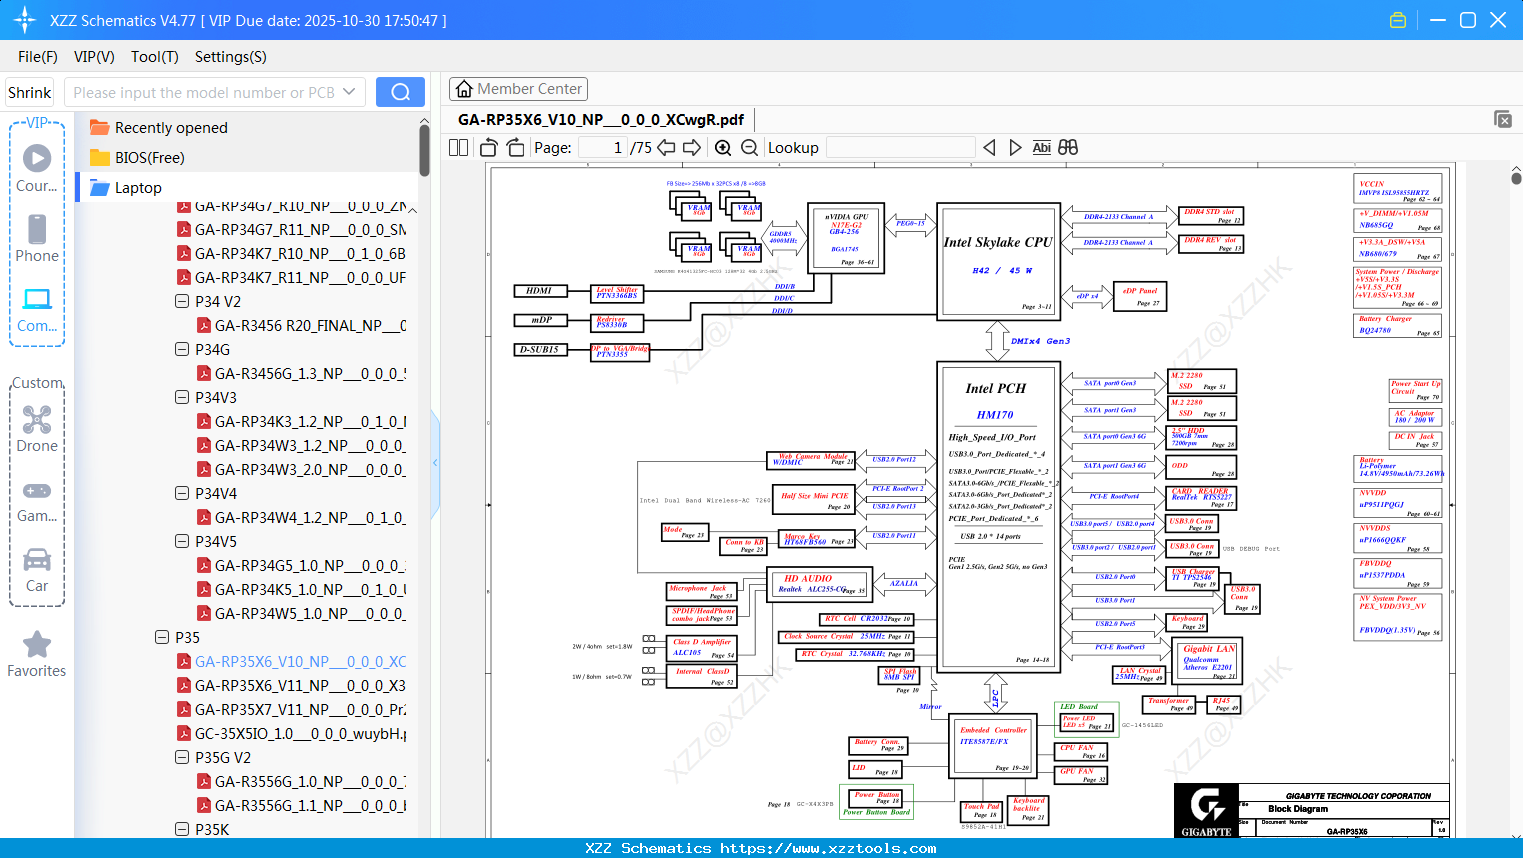The image size is (1523, 858).
Task: Collapse the P34 V2 tree node
Action: [182, 301]
